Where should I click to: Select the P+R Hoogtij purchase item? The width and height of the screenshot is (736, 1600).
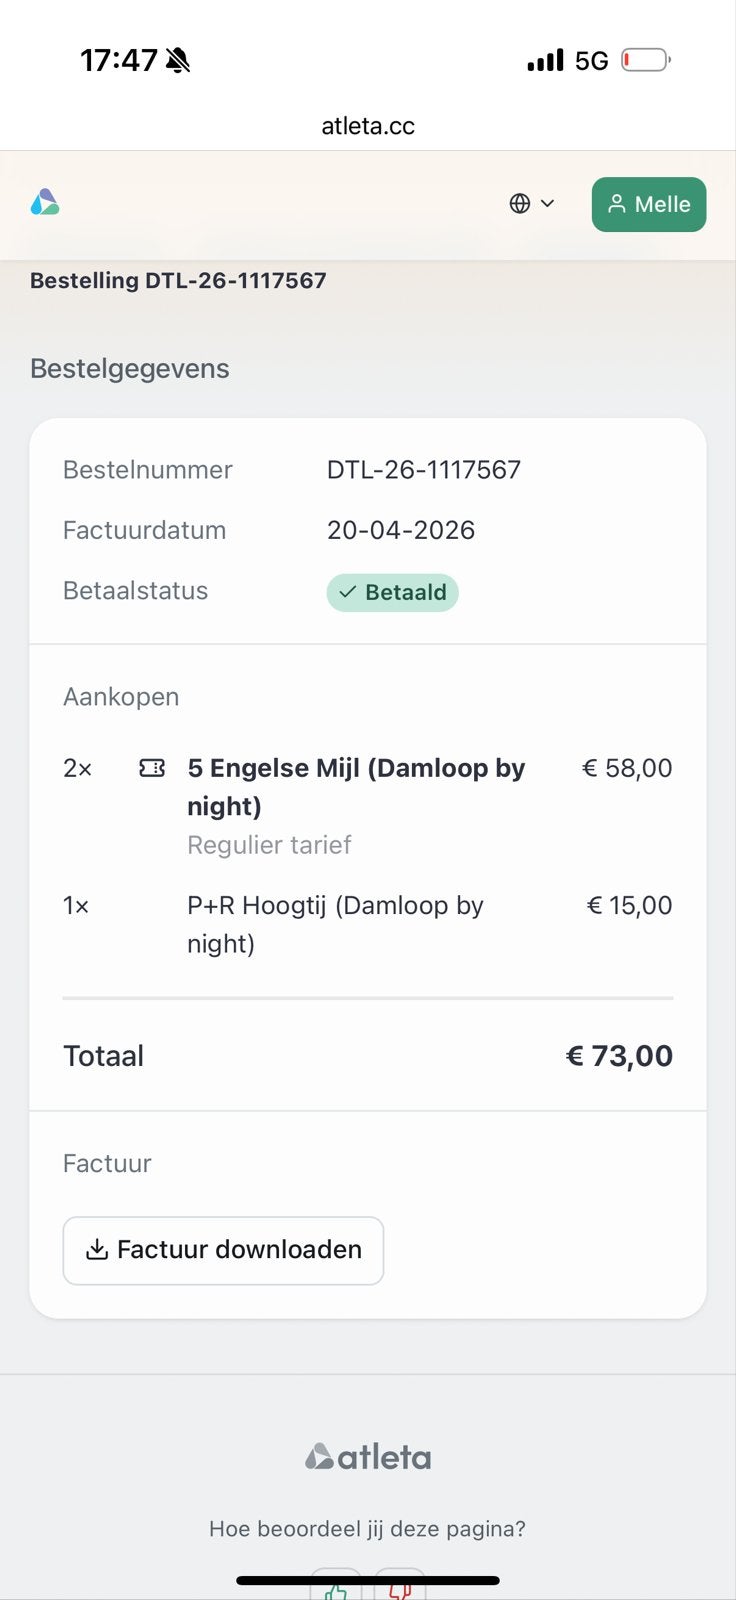pyautogui.click(x=368, y=924)
